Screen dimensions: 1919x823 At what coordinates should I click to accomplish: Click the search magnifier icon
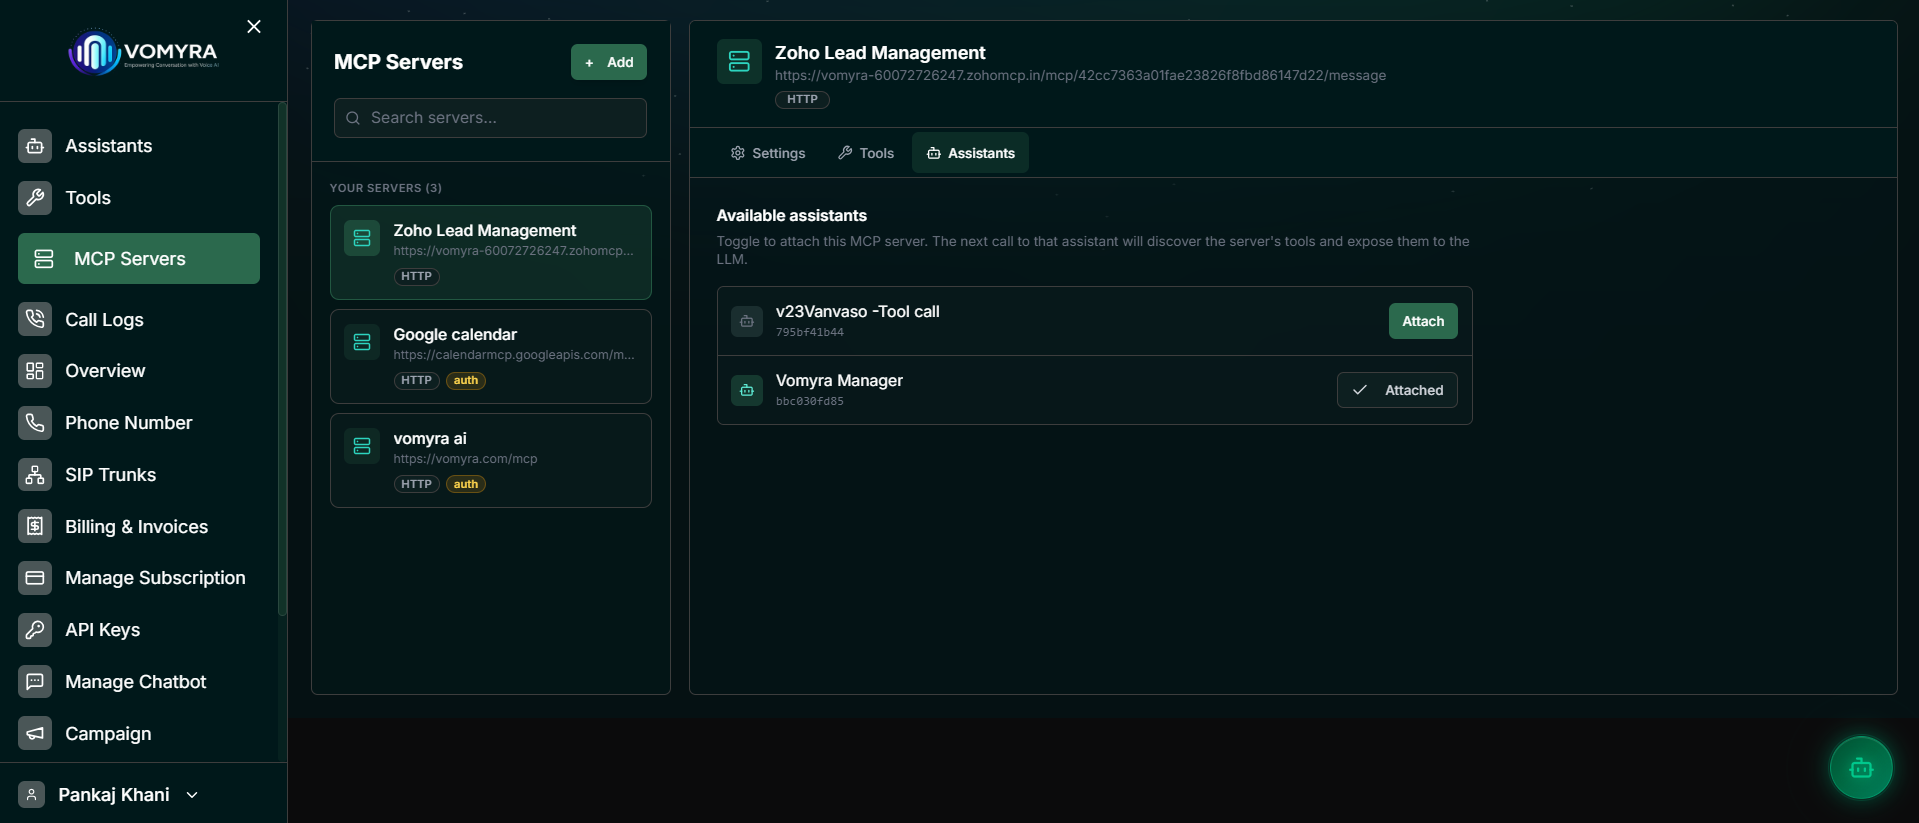click(x=353, y=118)
